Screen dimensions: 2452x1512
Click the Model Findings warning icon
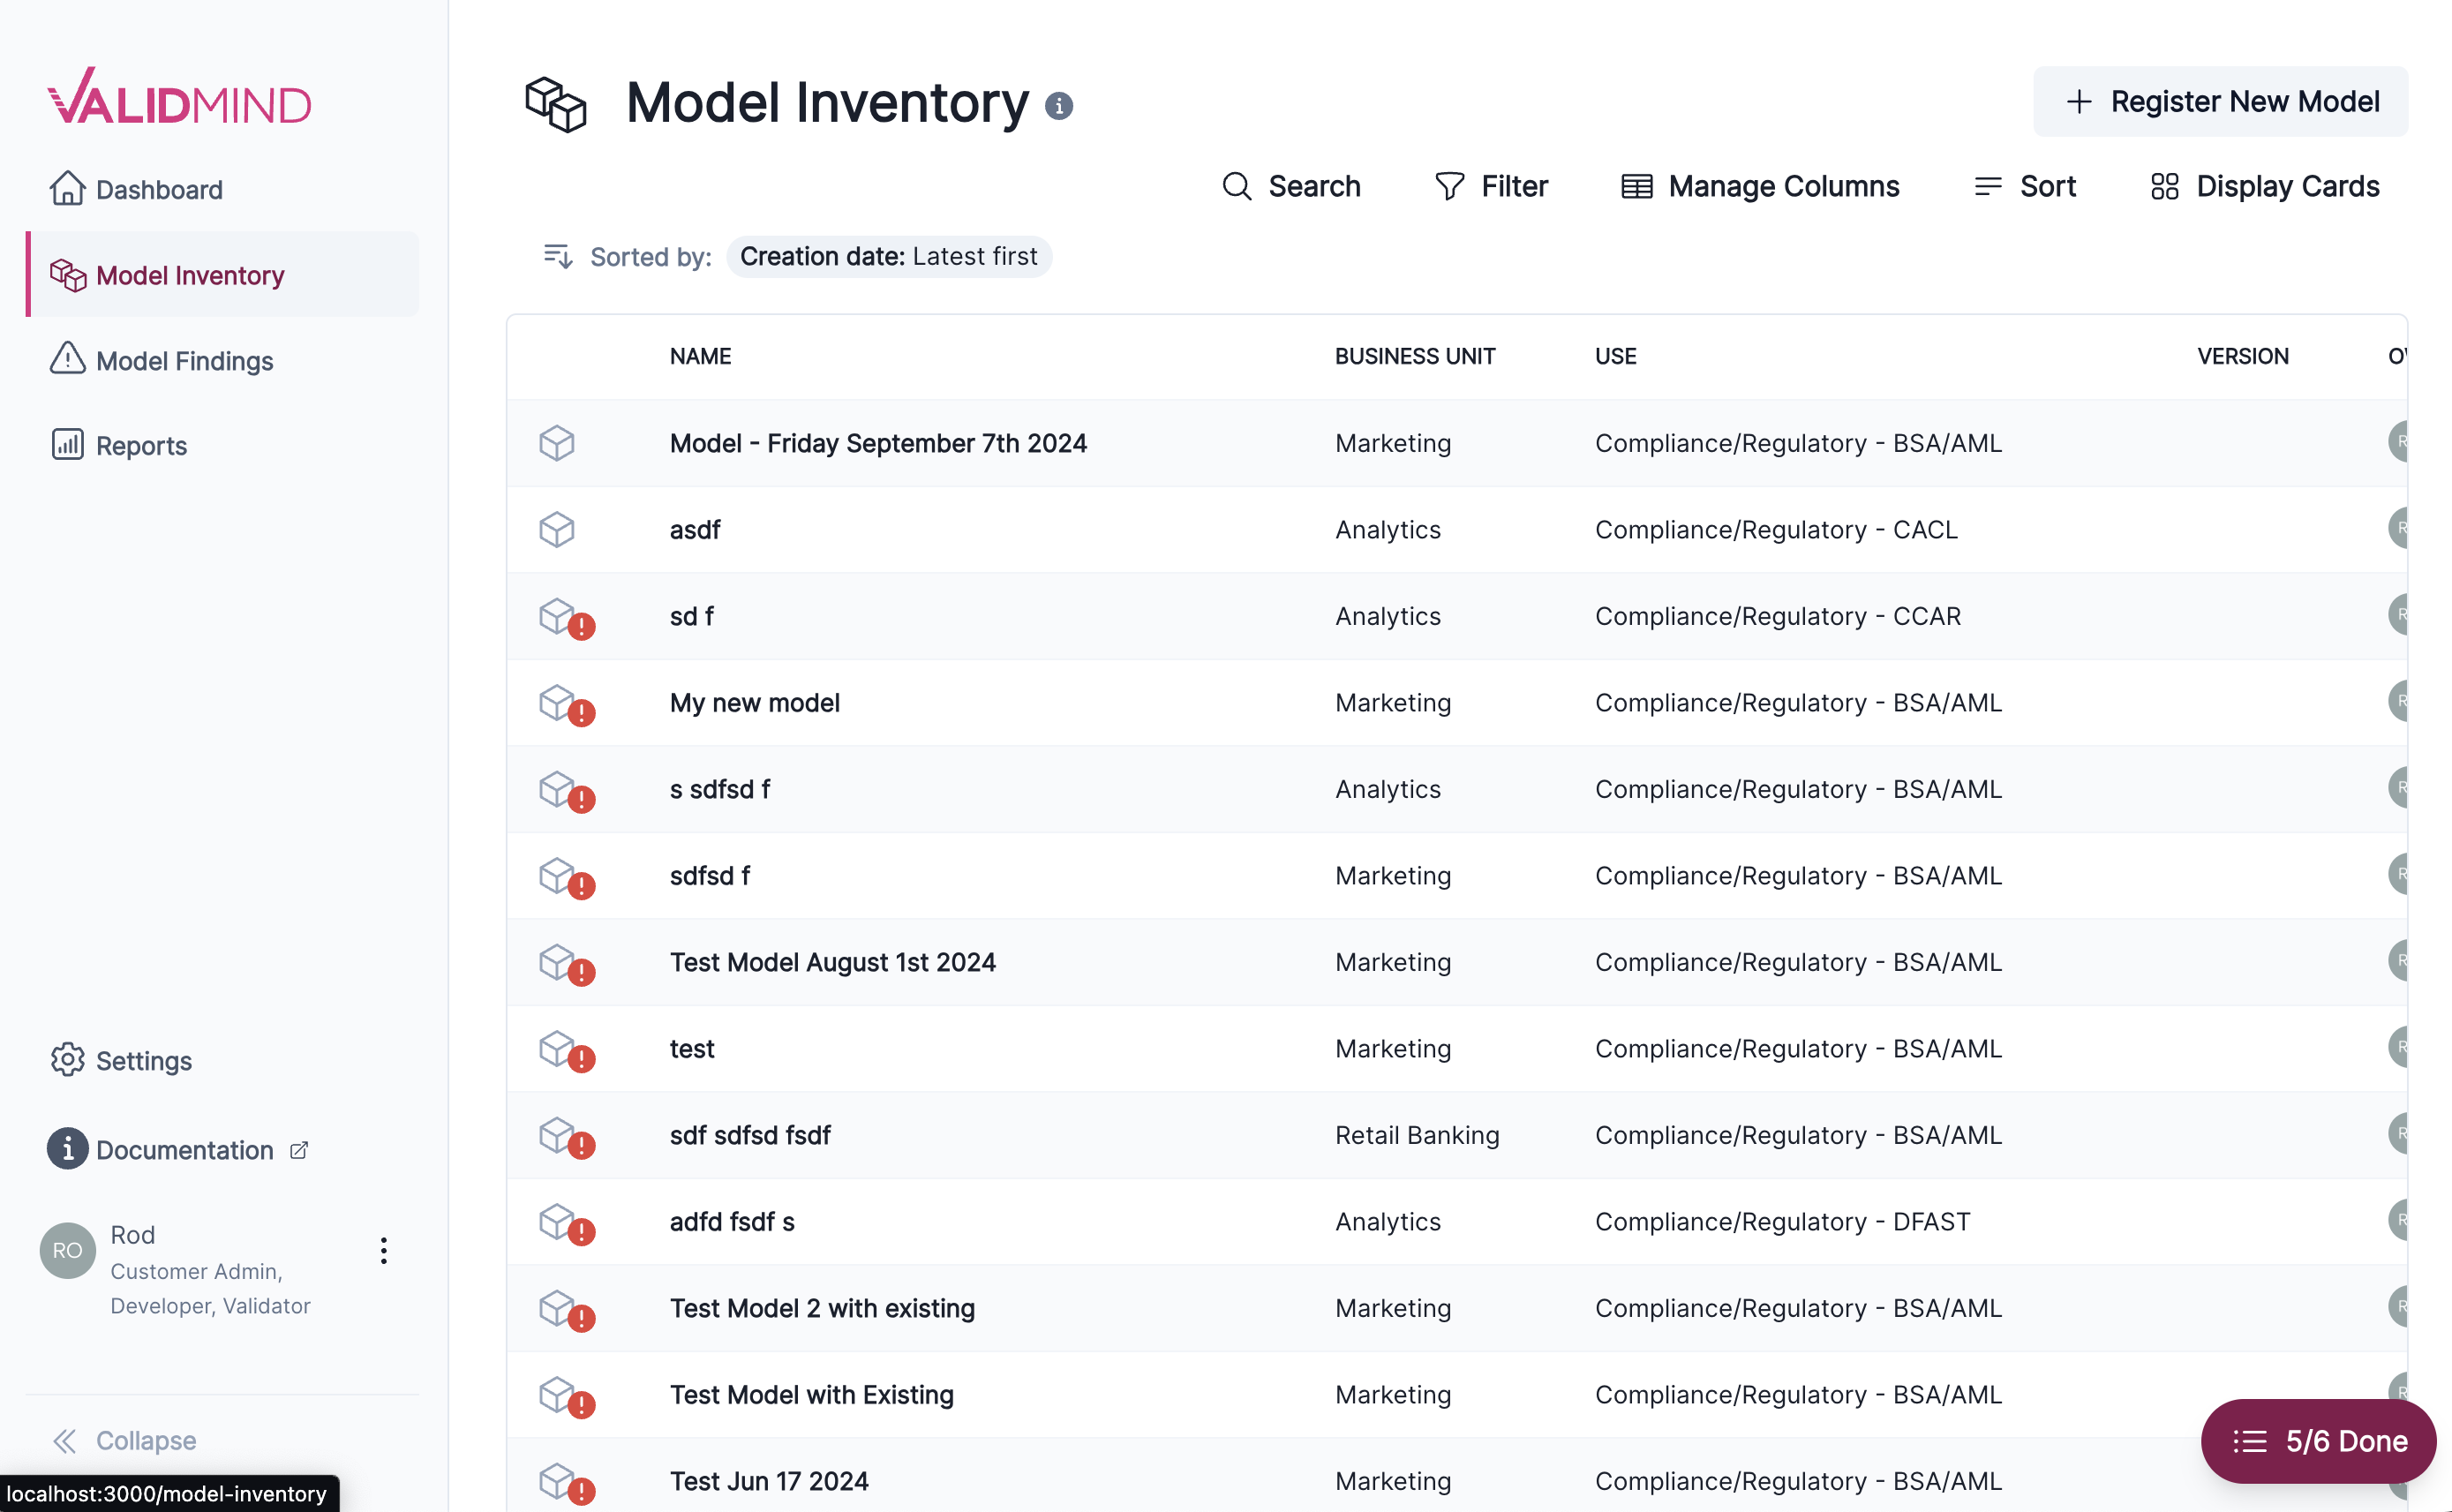pos(66,360)
